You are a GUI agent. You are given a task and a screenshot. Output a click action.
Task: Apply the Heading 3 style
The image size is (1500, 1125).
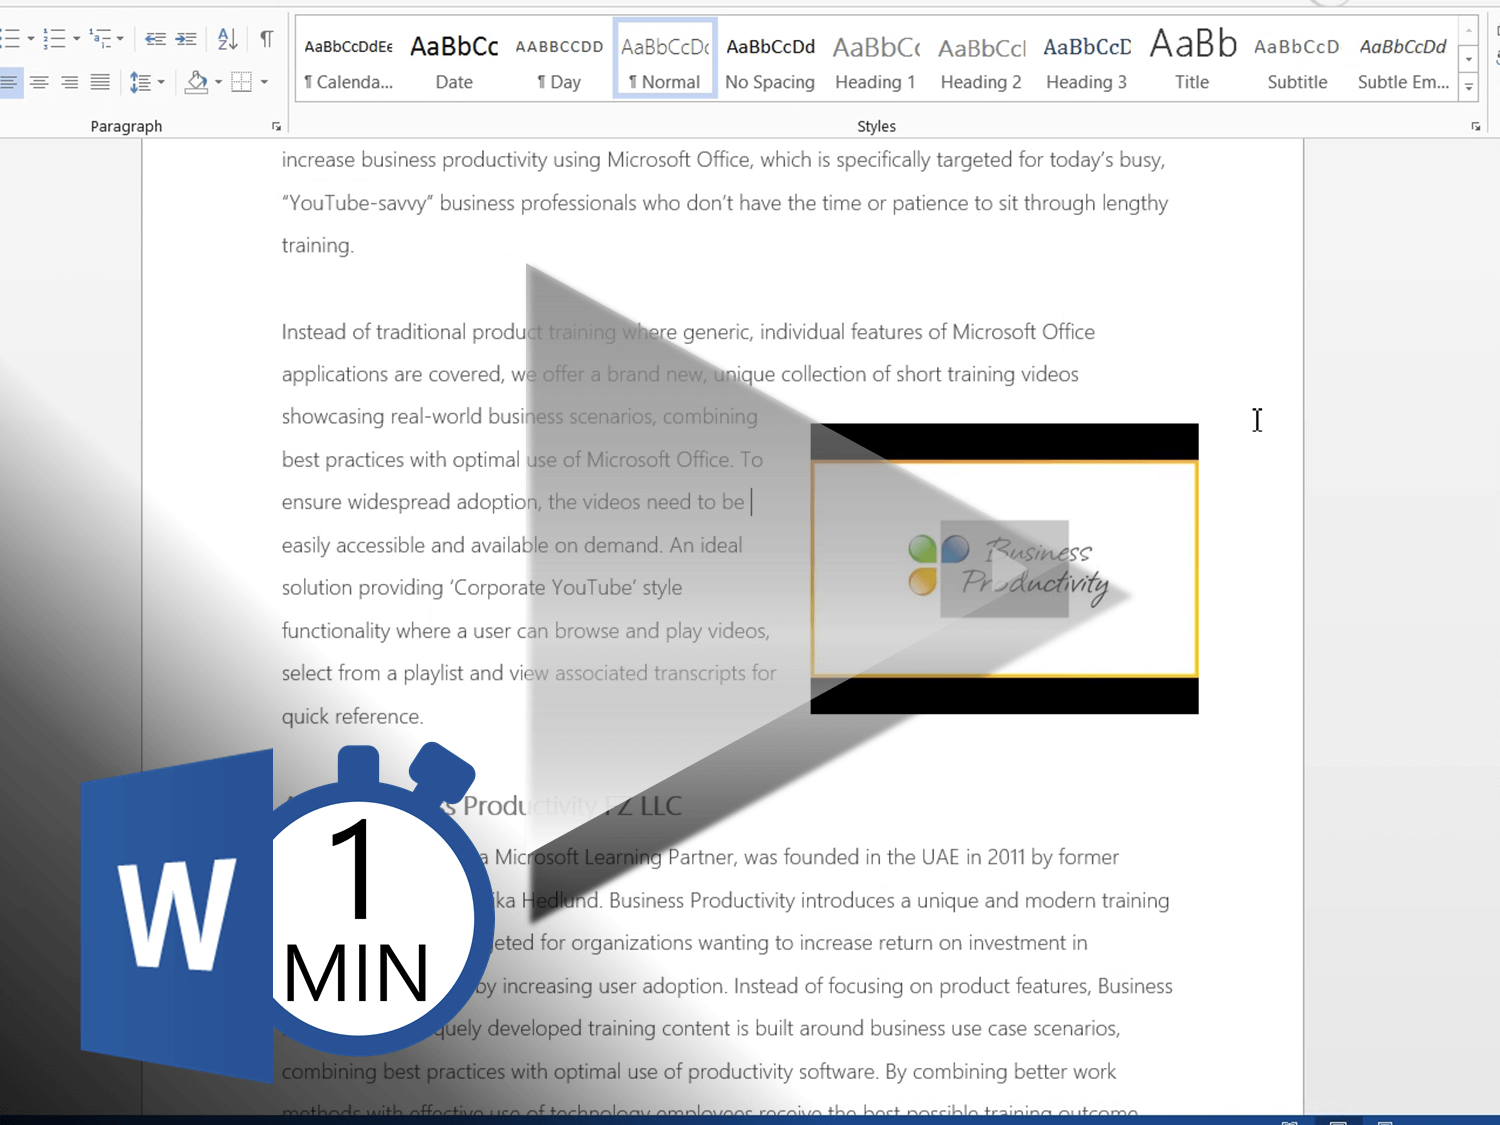coord(1087,60)
